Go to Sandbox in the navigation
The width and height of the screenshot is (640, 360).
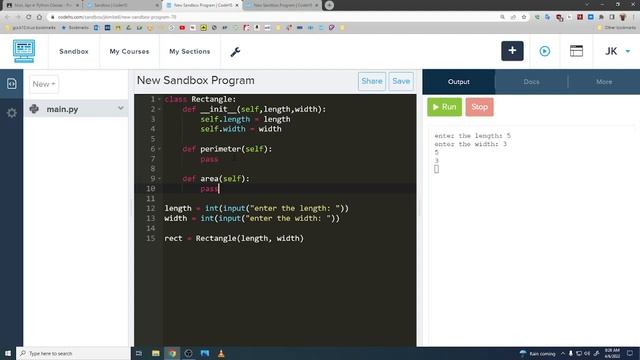click(x=74, y=51)
